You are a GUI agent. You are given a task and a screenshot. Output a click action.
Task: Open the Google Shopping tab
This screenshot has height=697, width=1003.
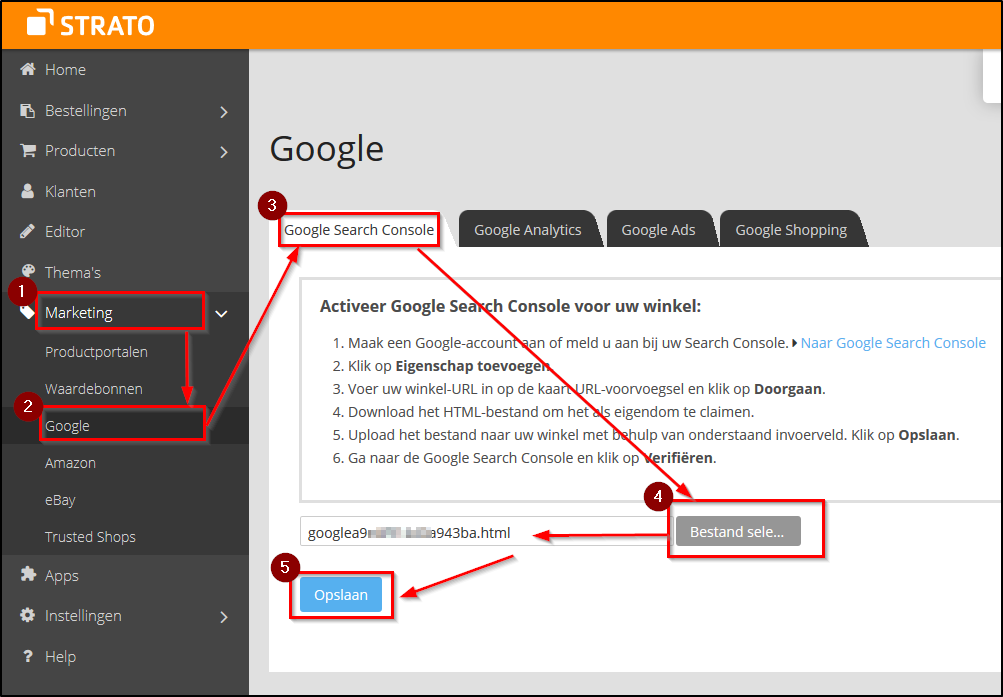(791, 230)
